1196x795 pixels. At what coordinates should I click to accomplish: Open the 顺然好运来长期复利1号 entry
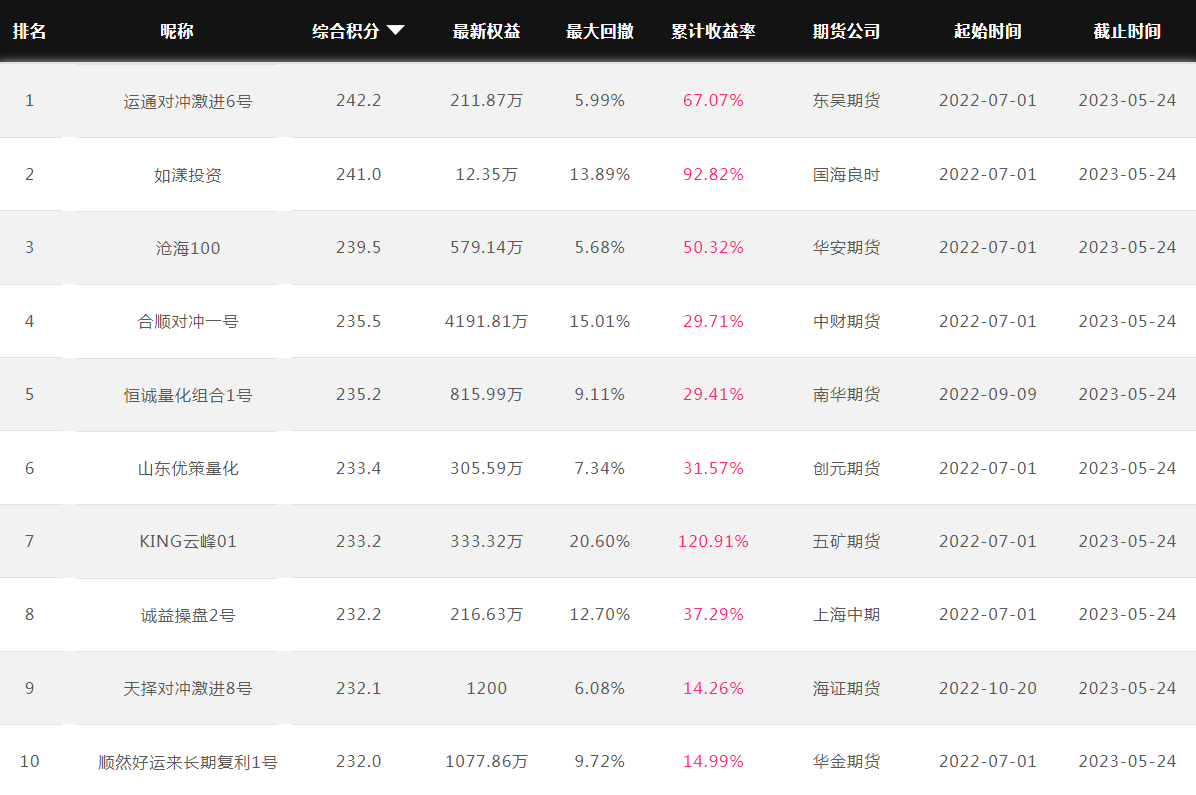point(188,761)
